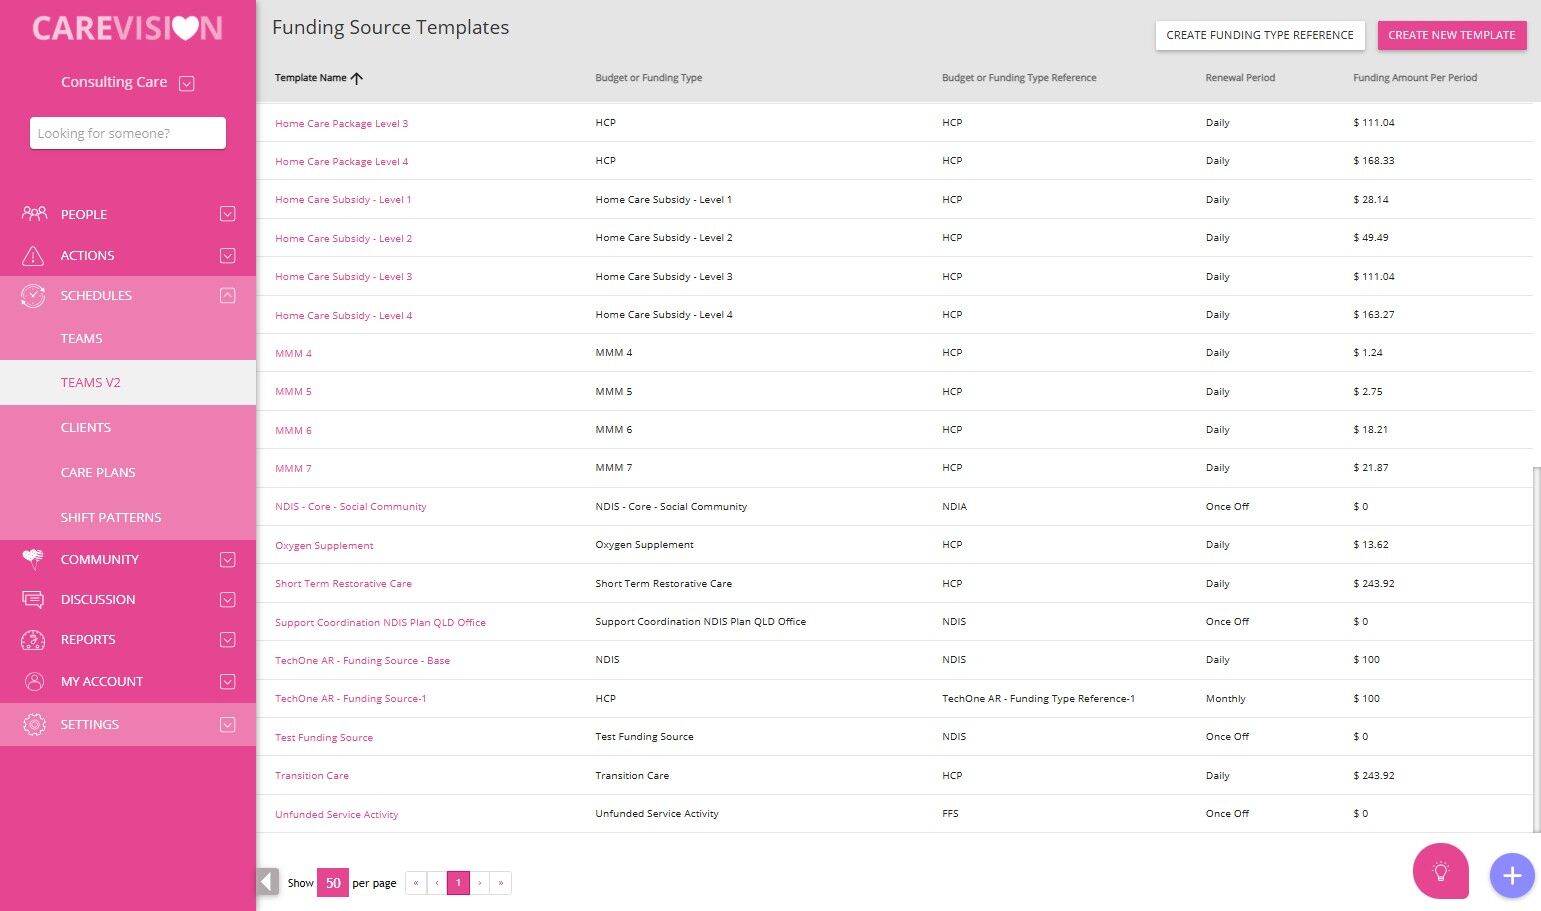Click the Settings gear icon
The image size is (1541, 911).
click(x=34, y=725)
